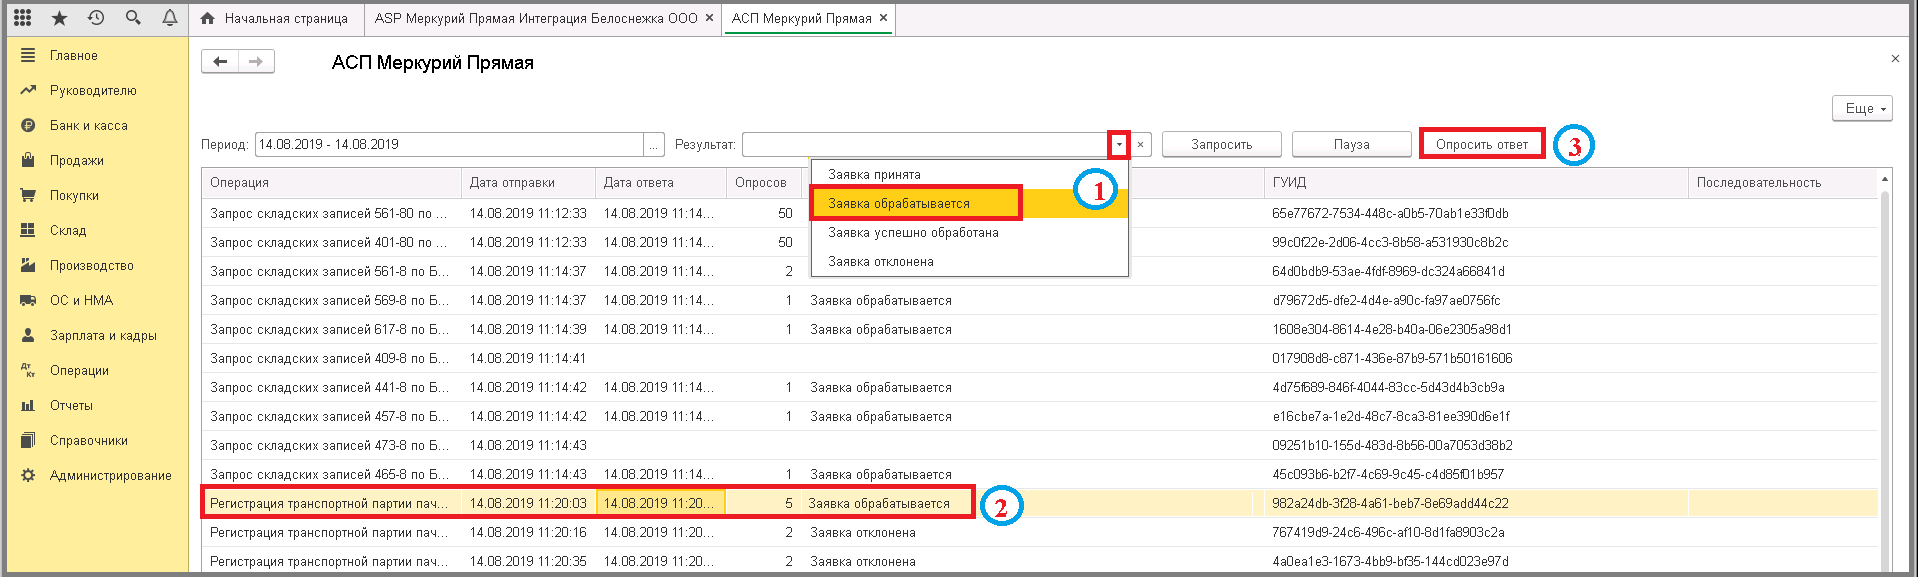
Task: Click the Период date range field
Action: tap(450, 145)
